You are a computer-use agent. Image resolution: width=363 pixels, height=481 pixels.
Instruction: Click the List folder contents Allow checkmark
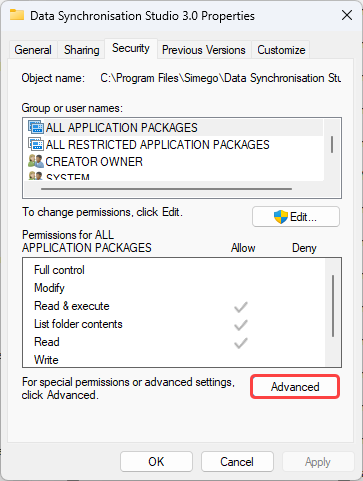coord(241,325)
